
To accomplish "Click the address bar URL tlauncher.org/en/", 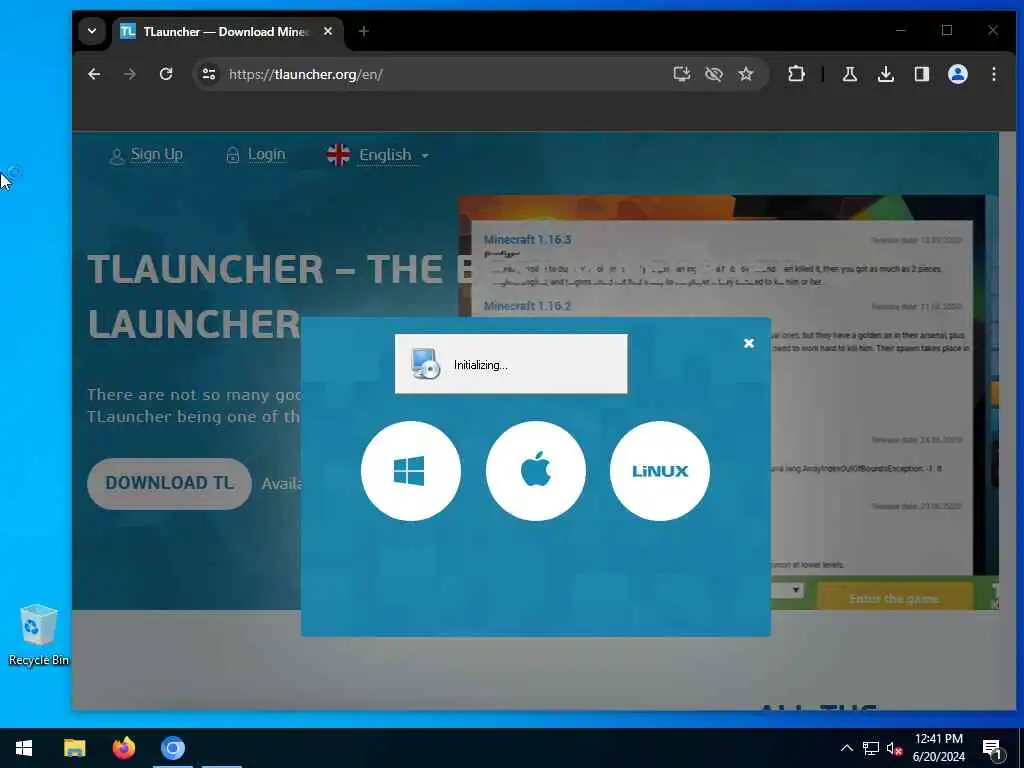I will point(306,74).
